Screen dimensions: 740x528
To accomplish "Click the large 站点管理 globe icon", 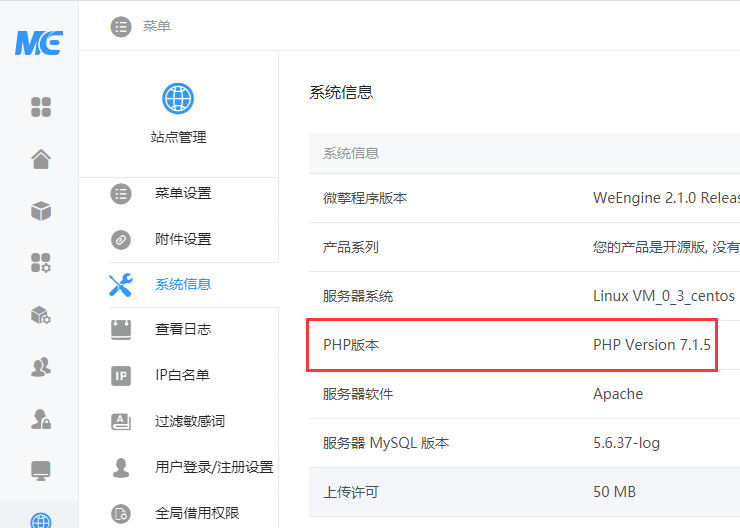I will pyautogui.click(x=178, y=99).
